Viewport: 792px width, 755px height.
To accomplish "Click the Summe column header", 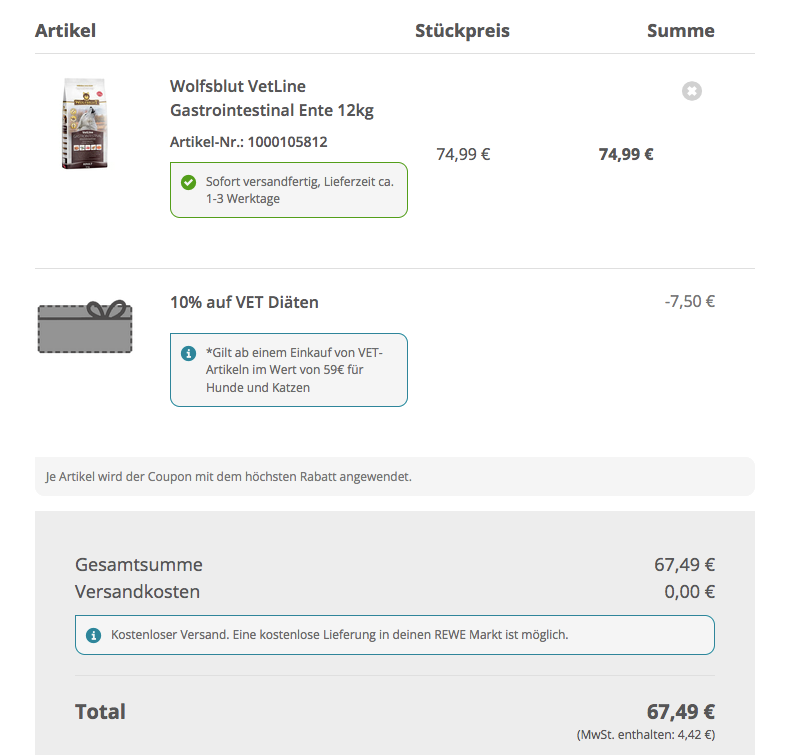I will (x=680, y=30).
